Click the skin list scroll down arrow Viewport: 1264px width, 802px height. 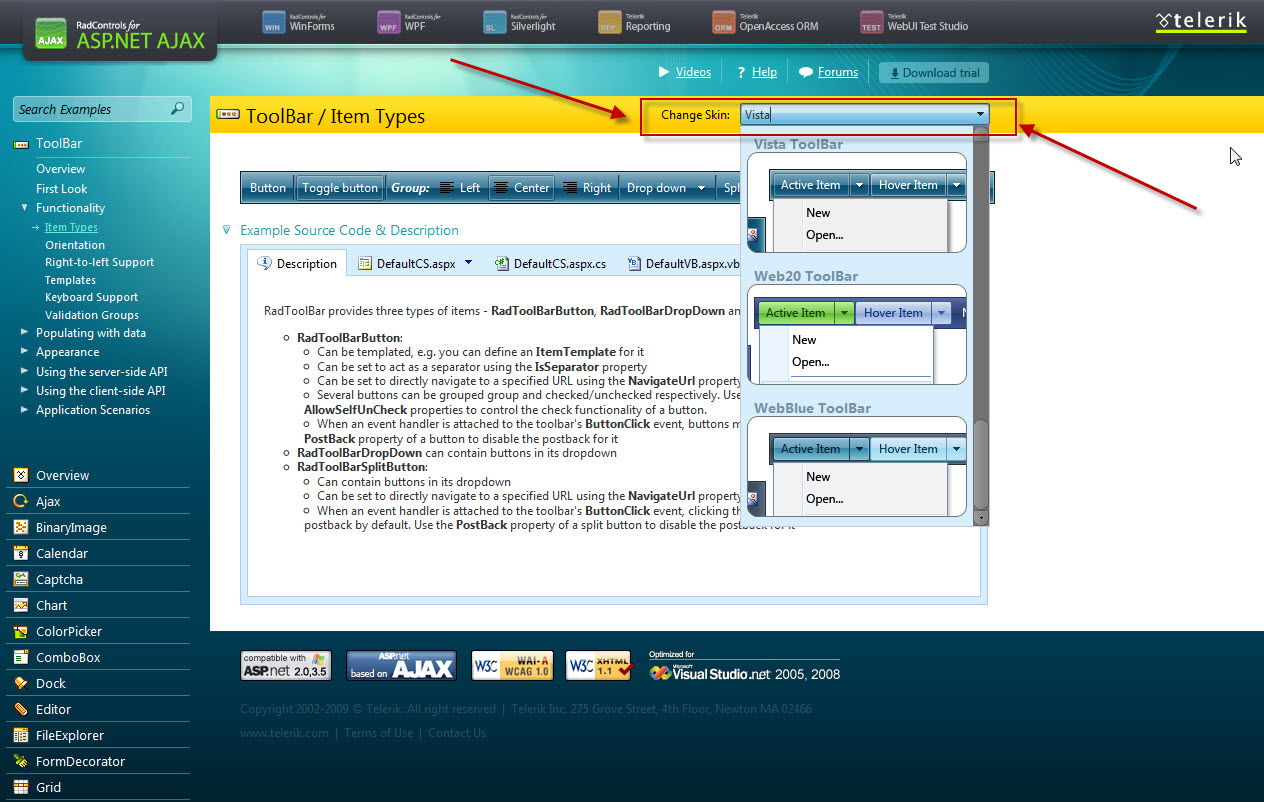pos(981,517)
